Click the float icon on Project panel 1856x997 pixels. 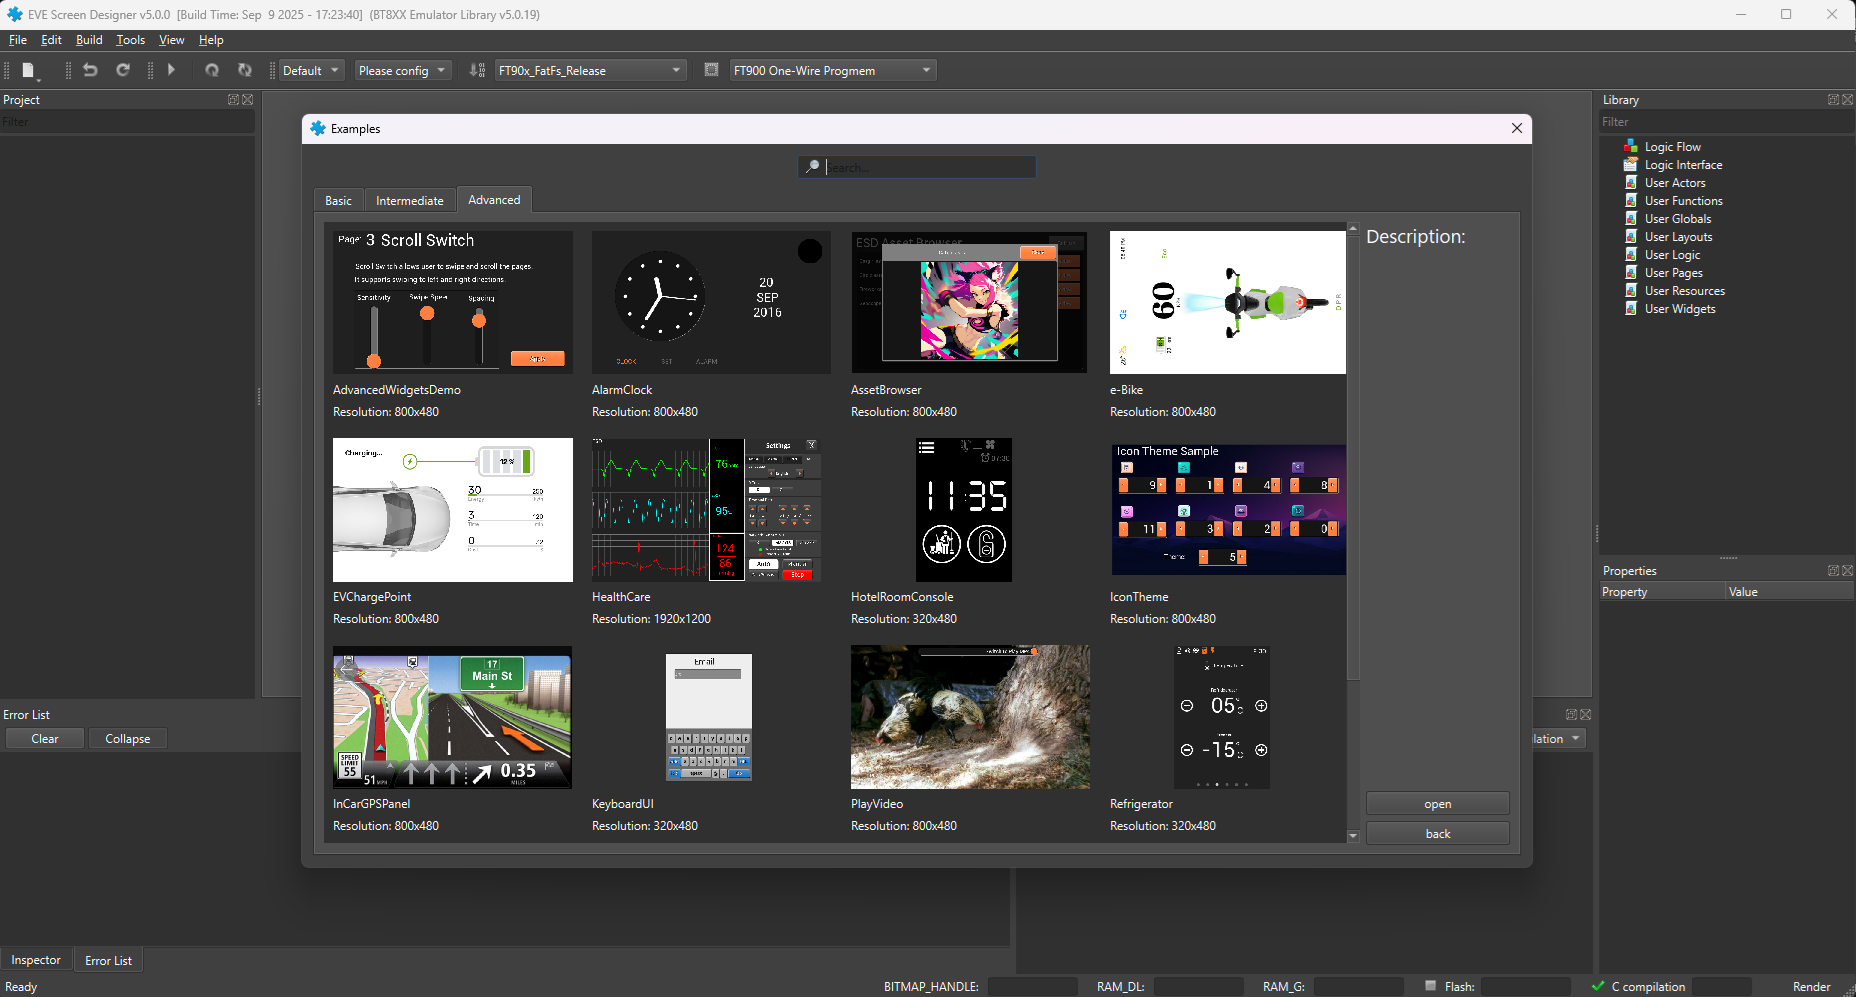click(233, 100)
